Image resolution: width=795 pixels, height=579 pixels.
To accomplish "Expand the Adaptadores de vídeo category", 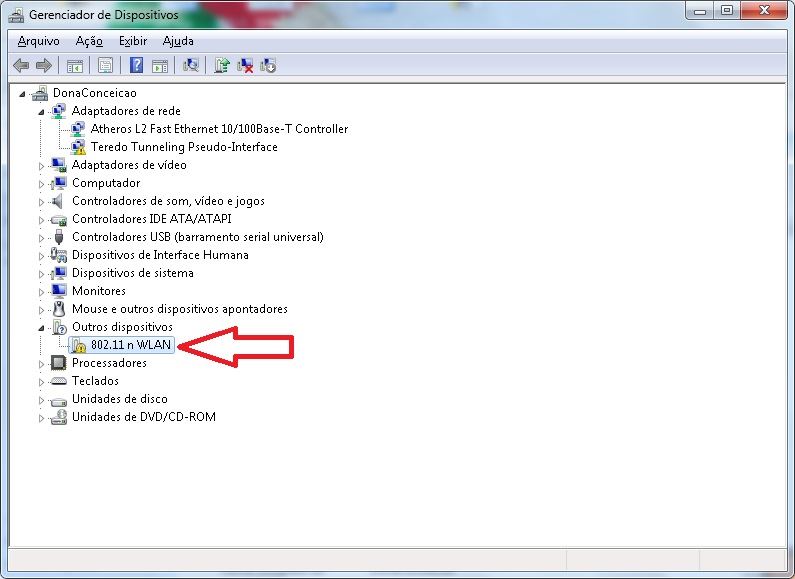I will pos(41,166).
